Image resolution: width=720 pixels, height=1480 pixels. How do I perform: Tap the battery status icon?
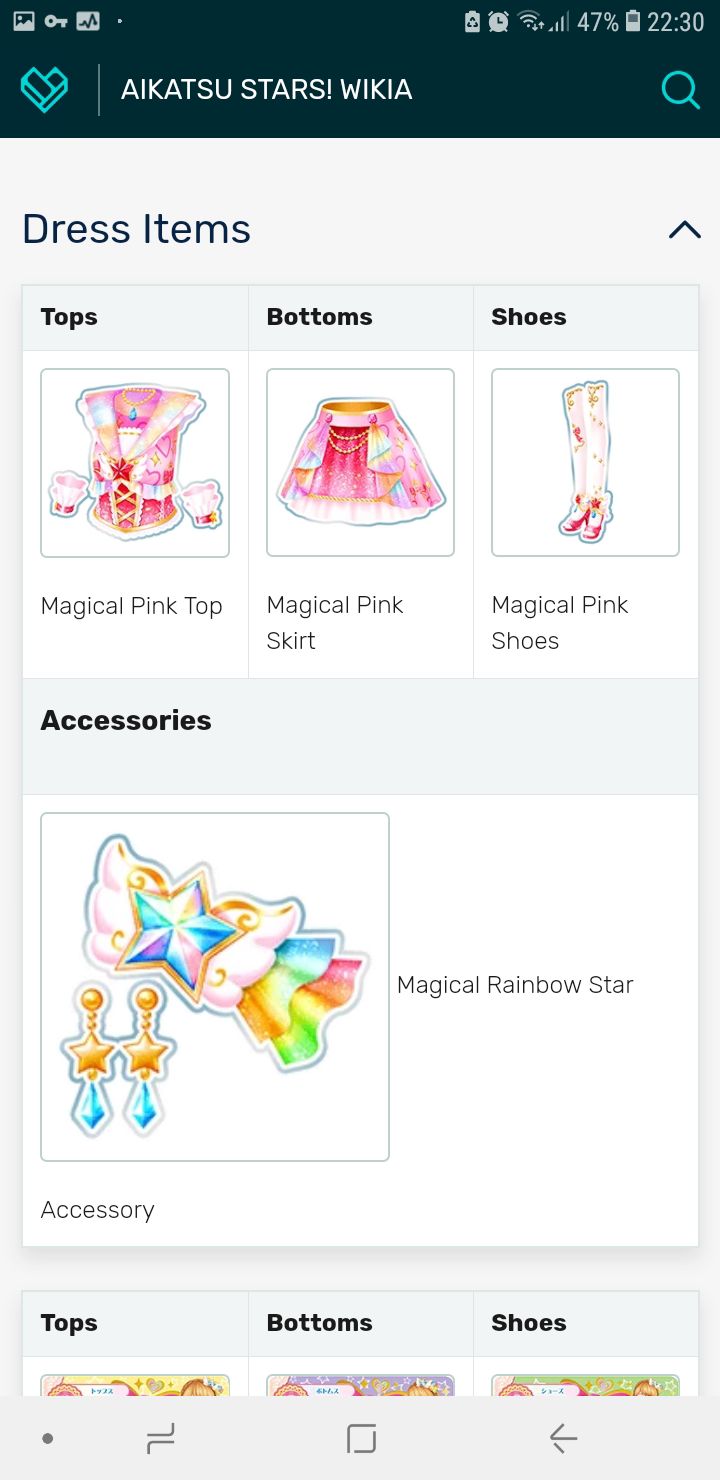632,21
